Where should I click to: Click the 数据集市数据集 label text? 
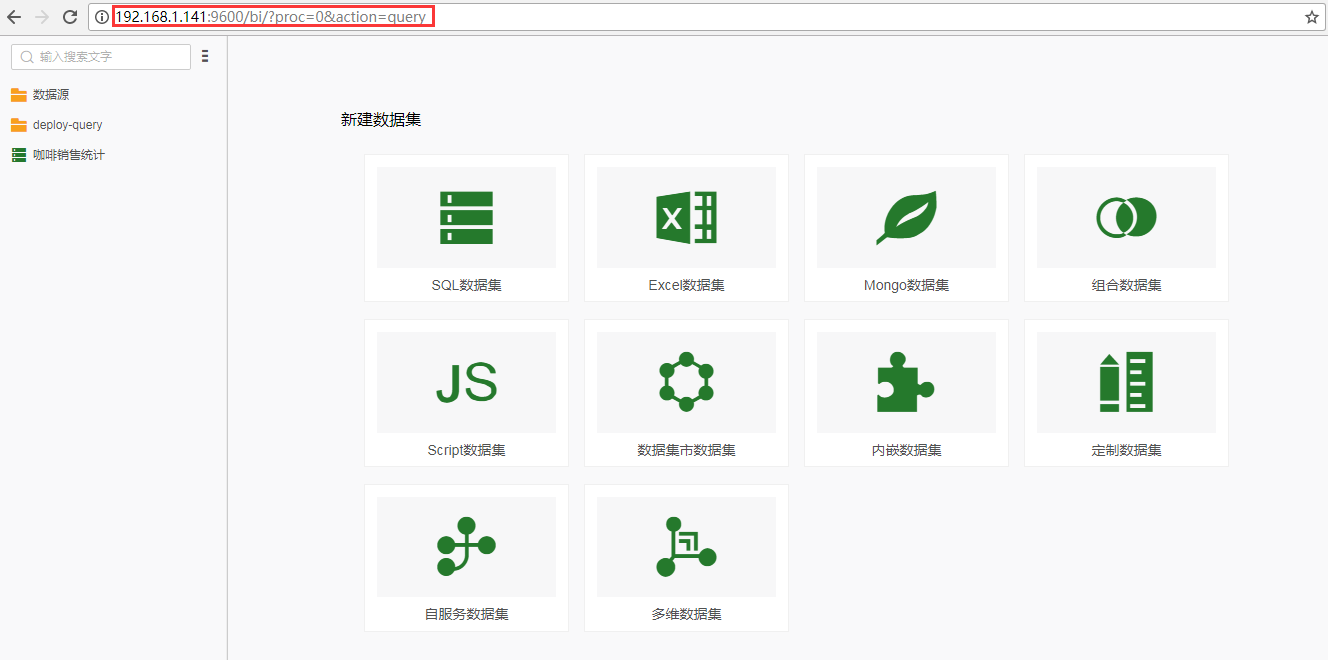coord(686,450)
